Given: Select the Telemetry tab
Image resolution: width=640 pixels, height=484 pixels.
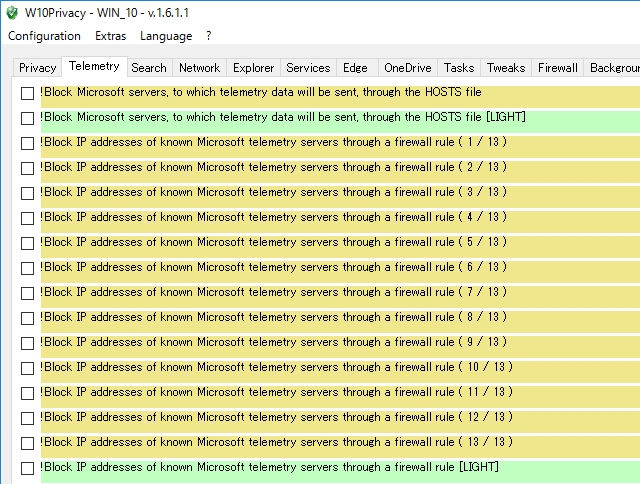Looking at the screenshot, I should (94, 66).
